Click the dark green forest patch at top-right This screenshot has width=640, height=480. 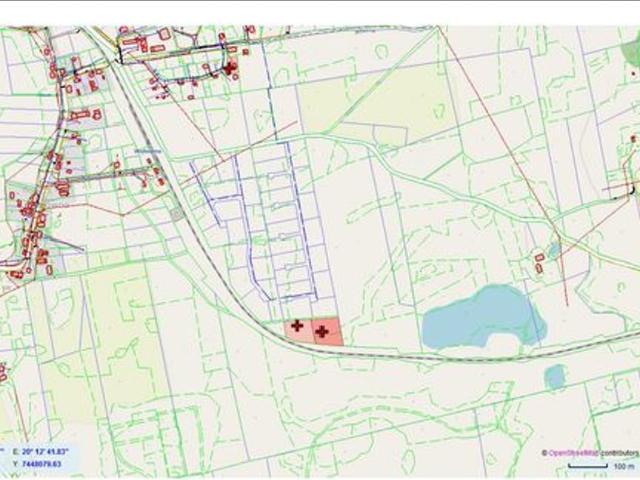631,52
